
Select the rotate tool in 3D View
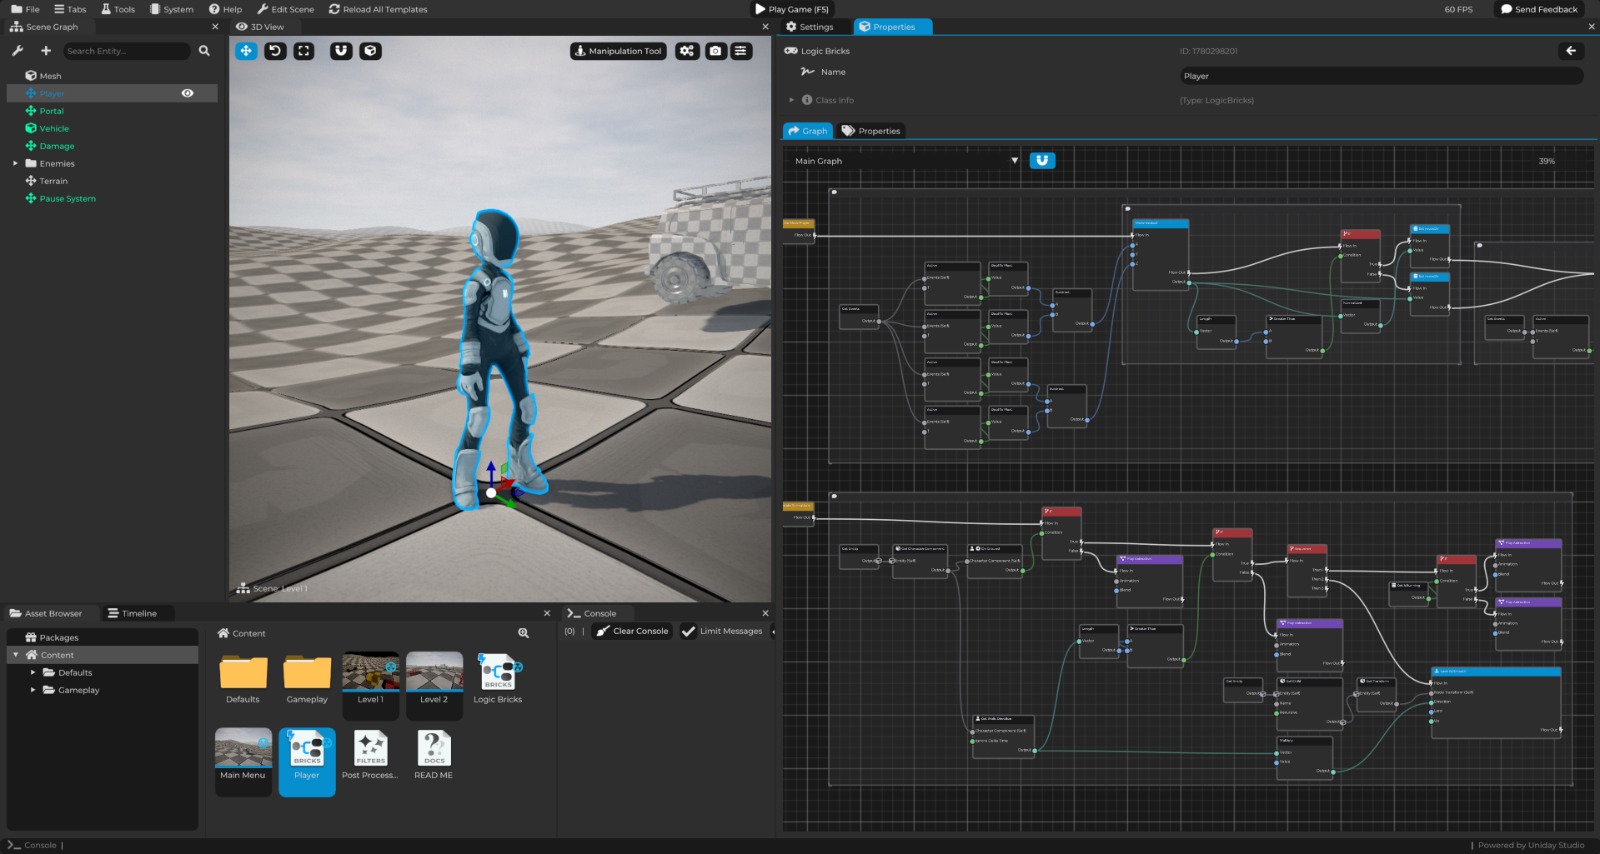tap(275, 51)
